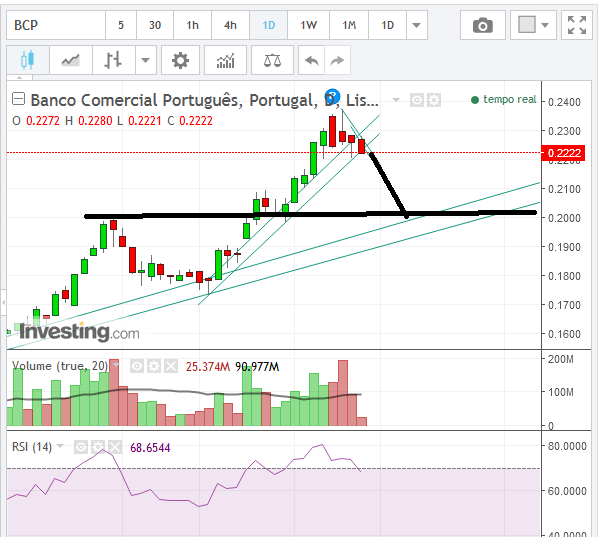The image size is (608, 537).
Task: Click the Banco Comercial Português title
Action: pos(204,100)
